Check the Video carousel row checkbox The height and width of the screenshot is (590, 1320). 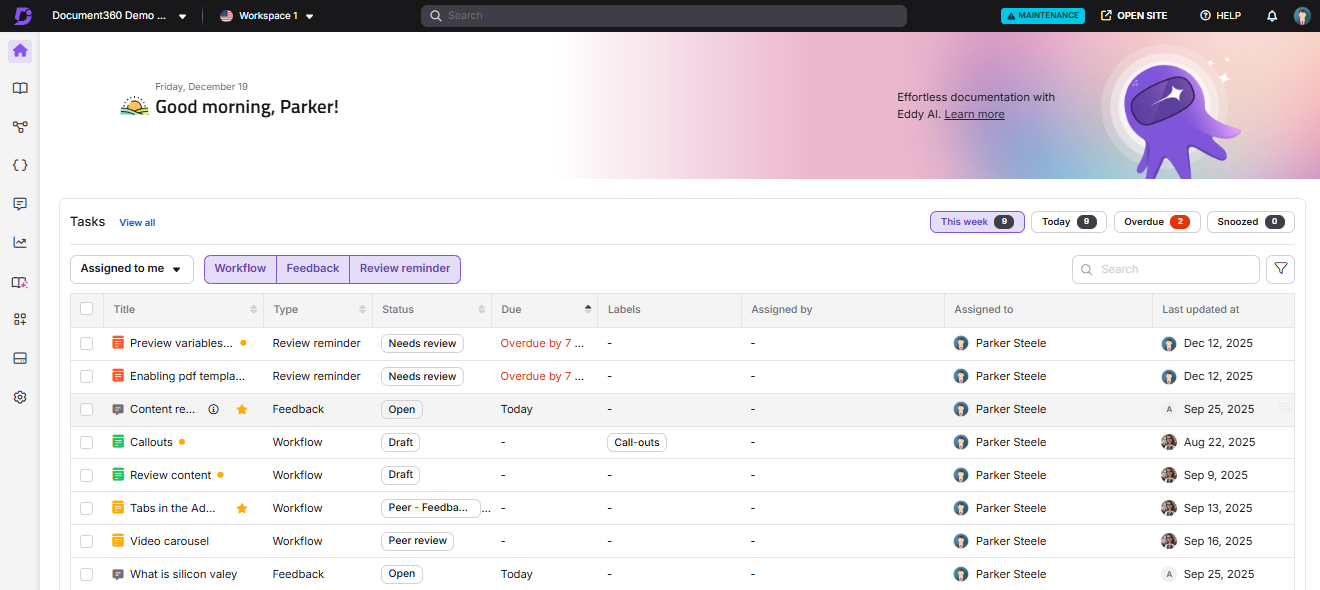(86, 541)
